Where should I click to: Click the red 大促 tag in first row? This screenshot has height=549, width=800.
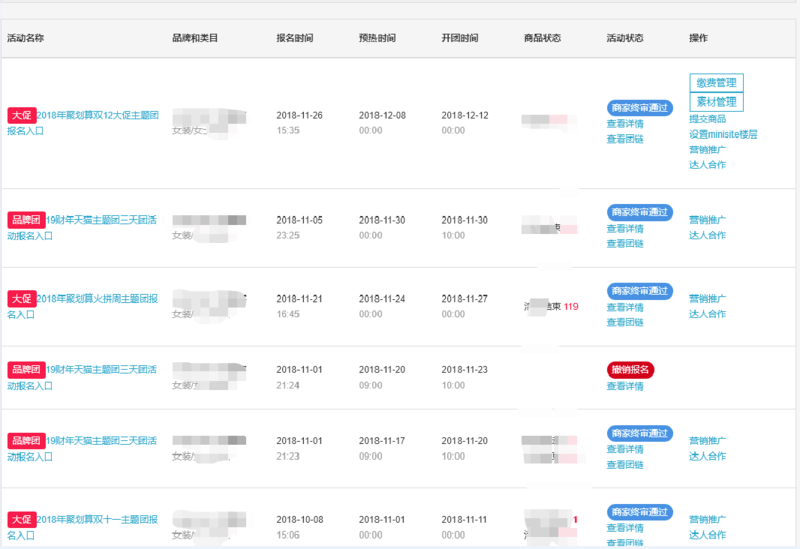click(x=21, y=115)
